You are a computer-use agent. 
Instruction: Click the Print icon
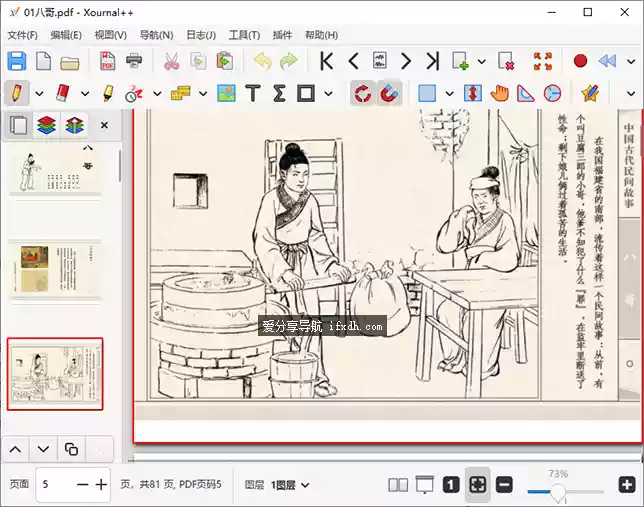tap(134, 61)
